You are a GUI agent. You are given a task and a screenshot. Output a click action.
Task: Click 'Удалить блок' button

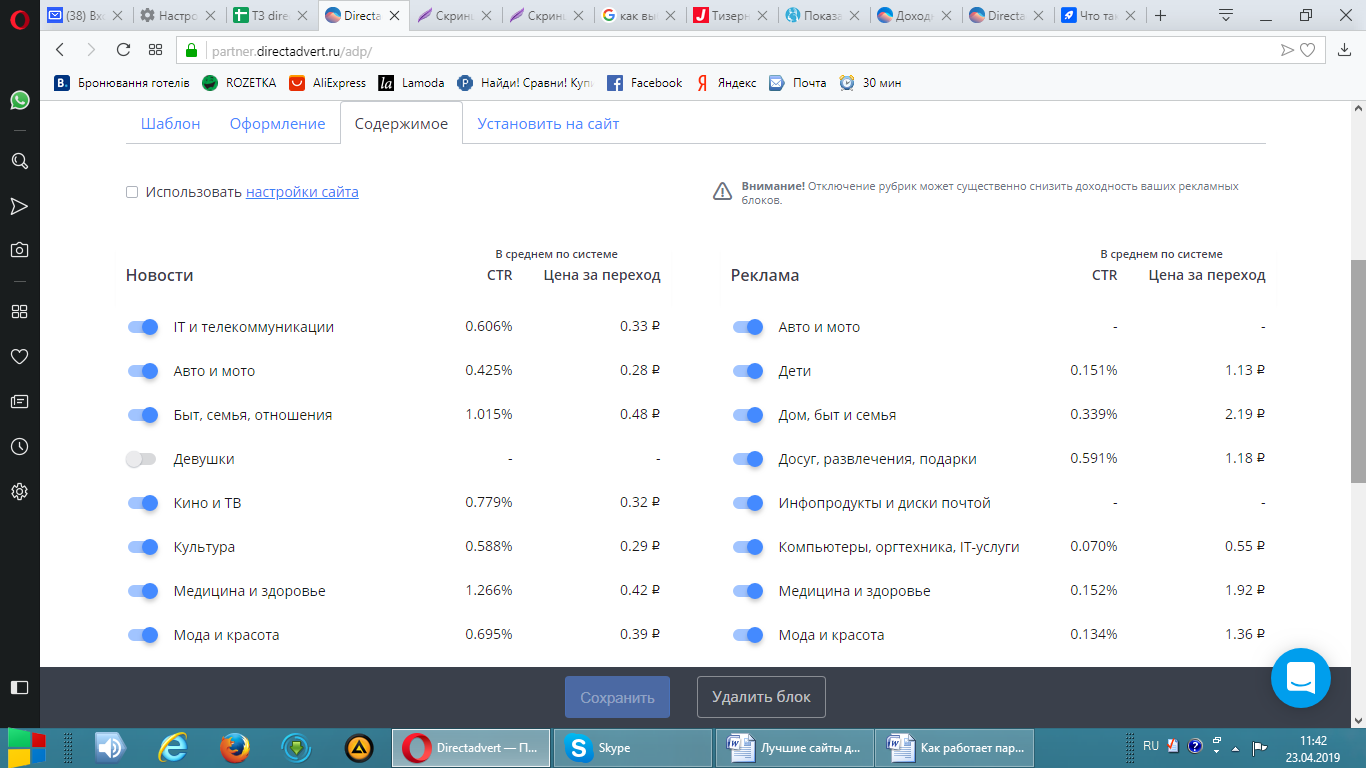pyautogui.click(x=761, y=697)
